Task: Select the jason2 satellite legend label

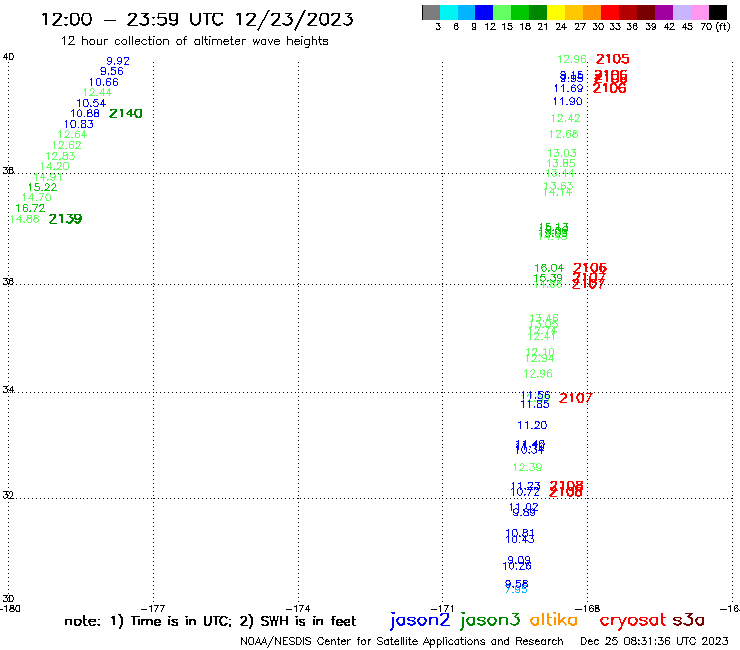Action: pyautogui.click(x=420, y=620)
